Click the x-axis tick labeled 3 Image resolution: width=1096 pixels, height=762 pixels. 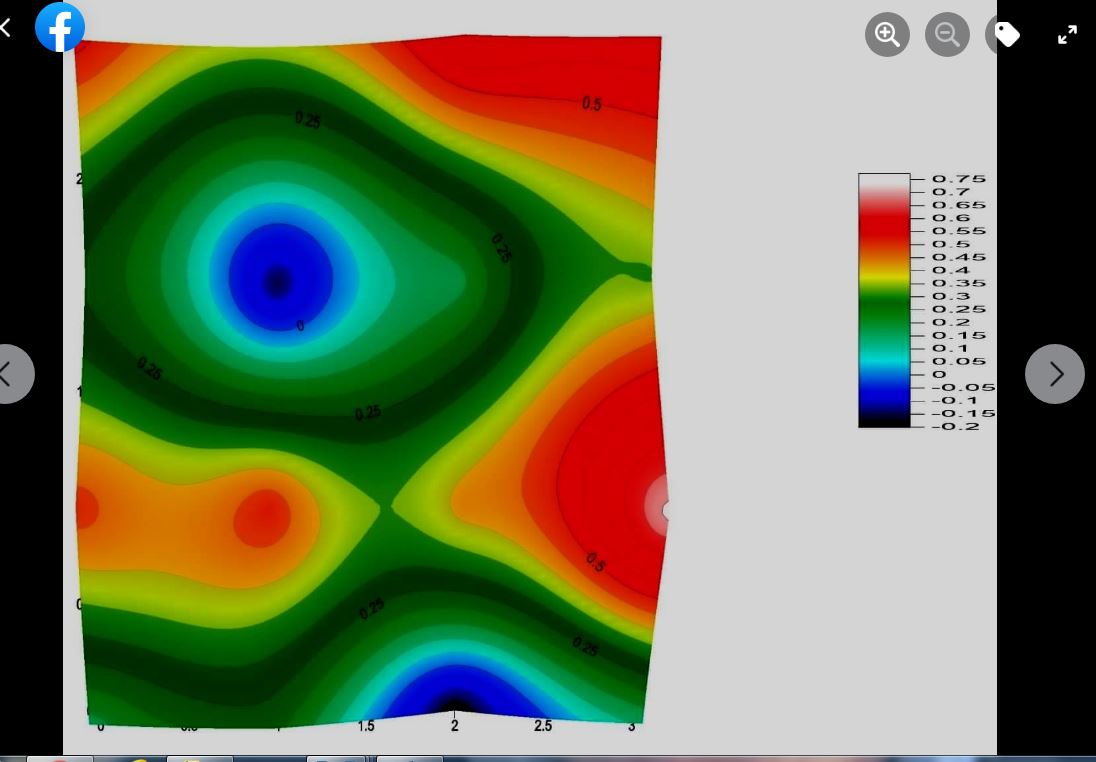(631, 726)
